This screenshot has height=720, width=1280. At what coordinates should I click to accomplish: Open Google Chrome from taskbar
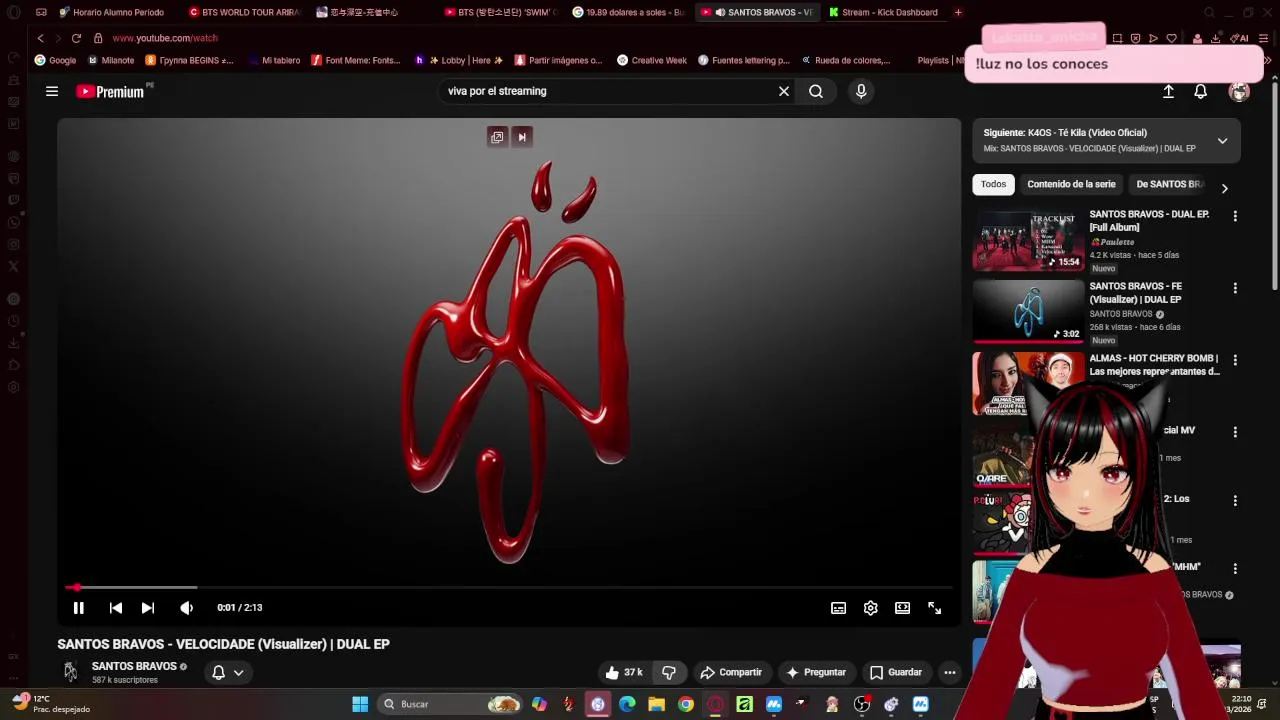[685, 704]
